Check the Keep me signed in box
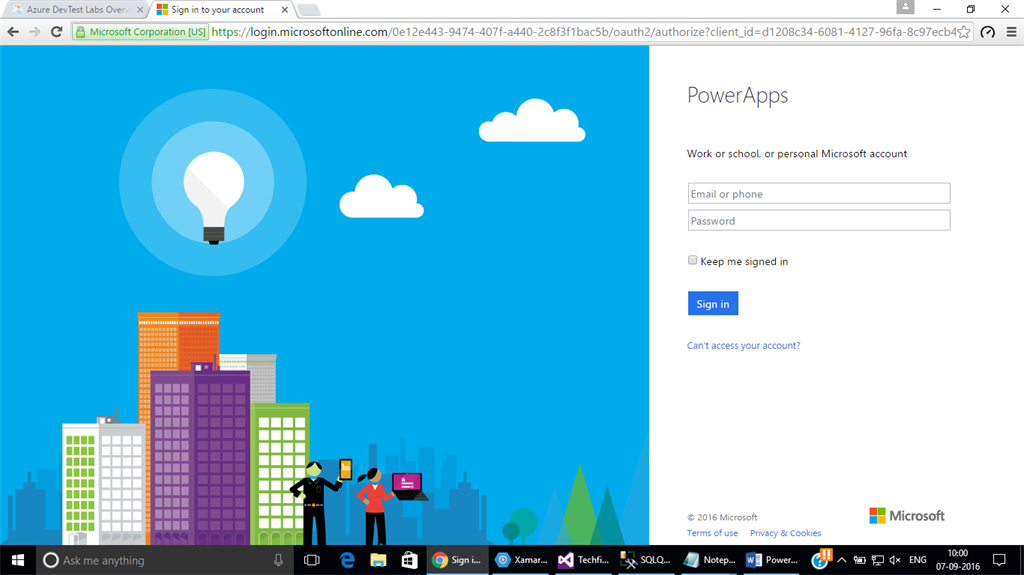 coord(693,260)
